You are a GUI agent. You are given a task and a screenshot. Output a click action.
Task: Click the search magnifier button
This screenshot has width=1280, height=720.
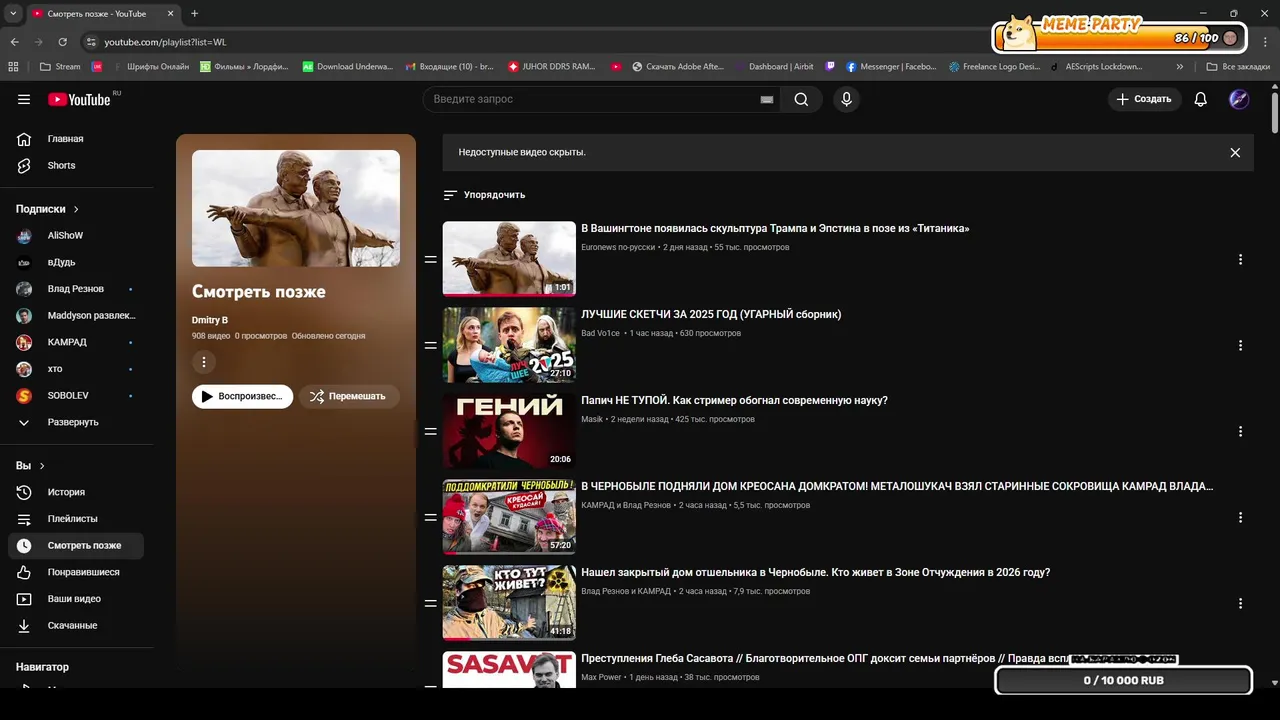click(x=801, y=99)
